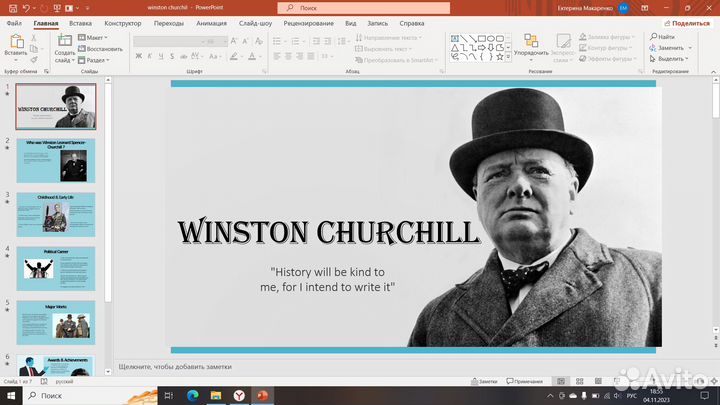The height and width of the screenshot is (405, 720).
Task: Toggle the Заметки notes pane
Action: [484, 382]
